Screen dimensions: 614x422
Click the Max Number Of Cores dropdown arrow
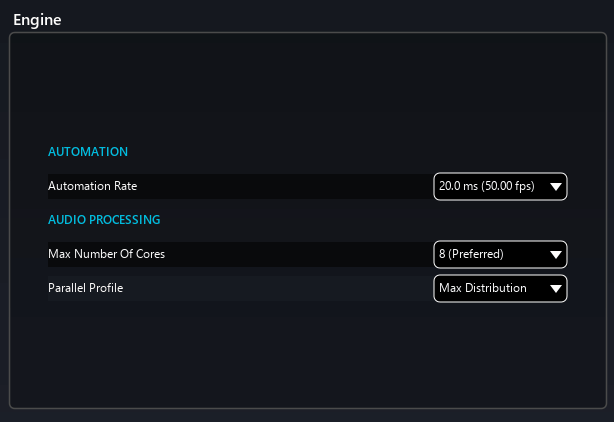[x=556, y=254]
